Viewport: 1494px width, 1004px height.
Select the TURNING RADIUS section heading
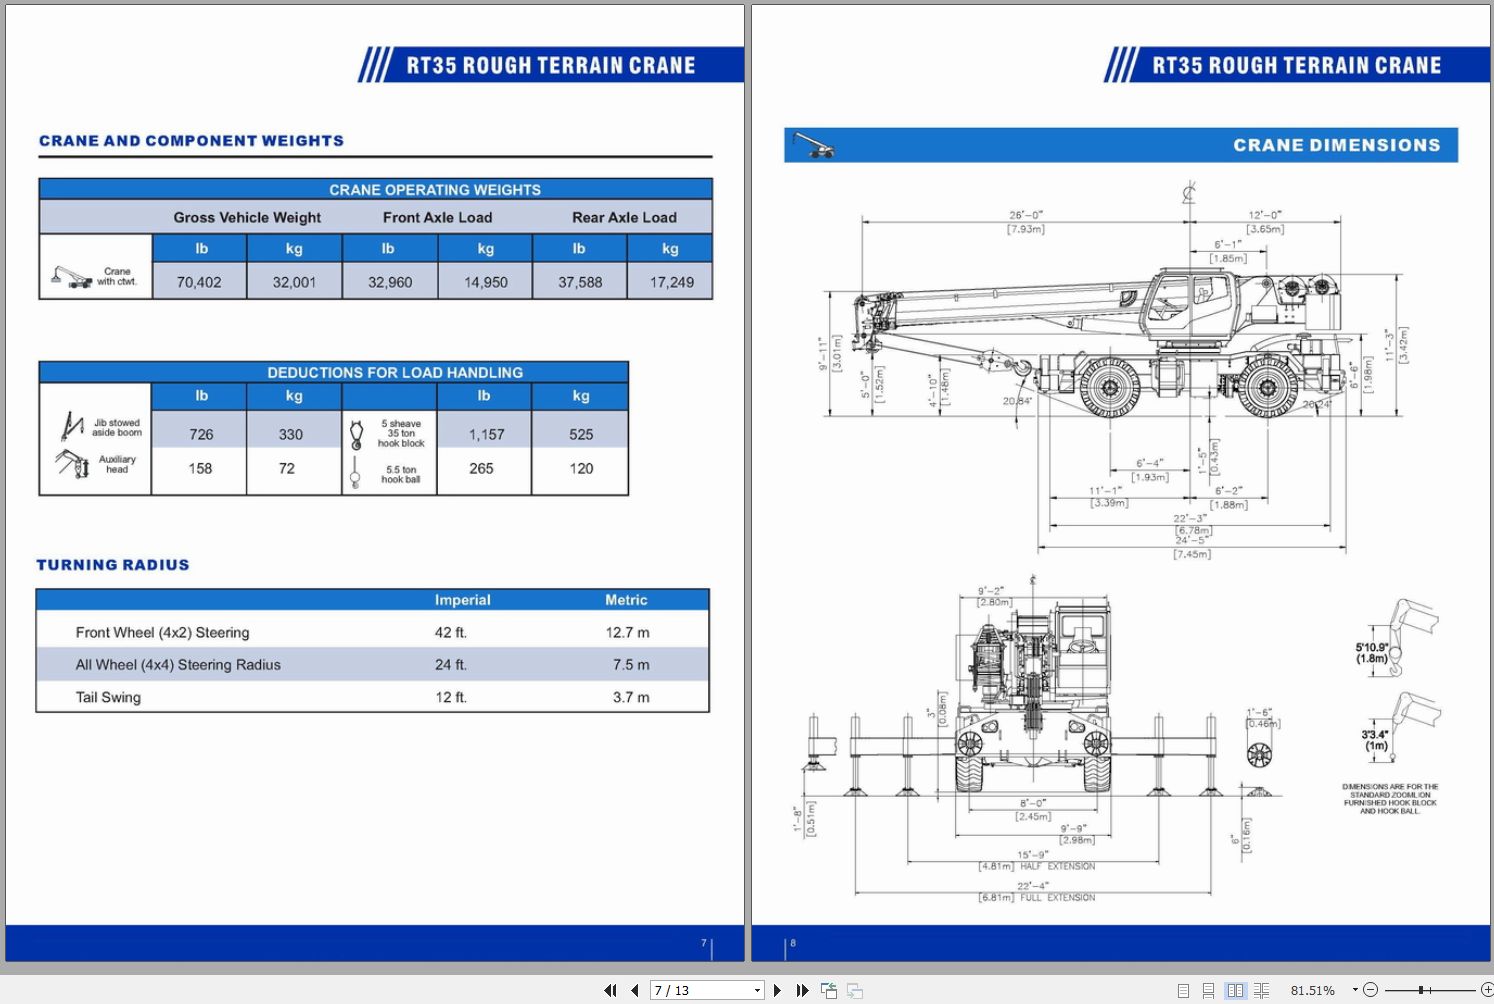click(x=112, y=564)
